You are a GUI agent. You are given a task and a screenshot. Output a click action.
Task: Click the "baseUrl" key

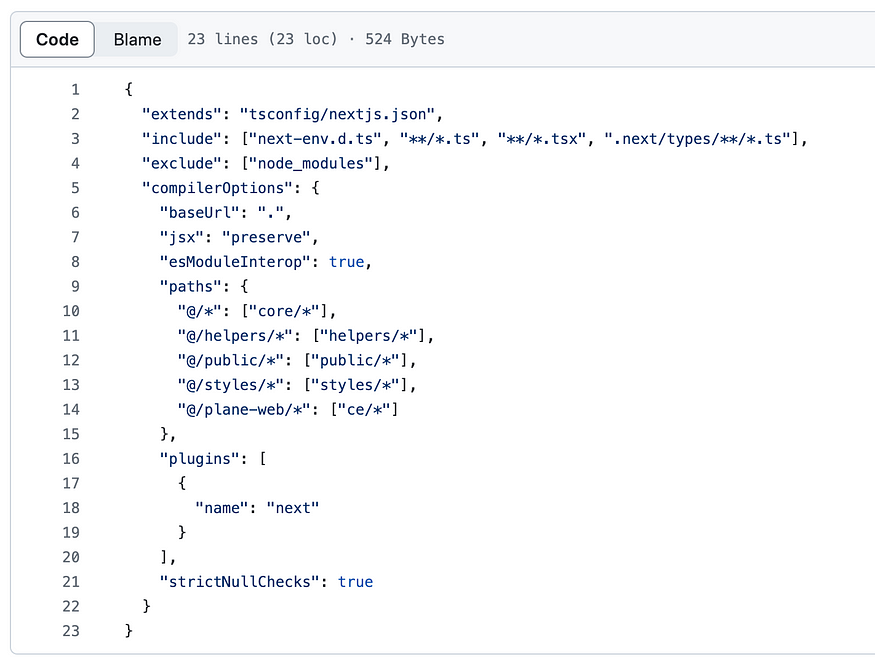200,212
